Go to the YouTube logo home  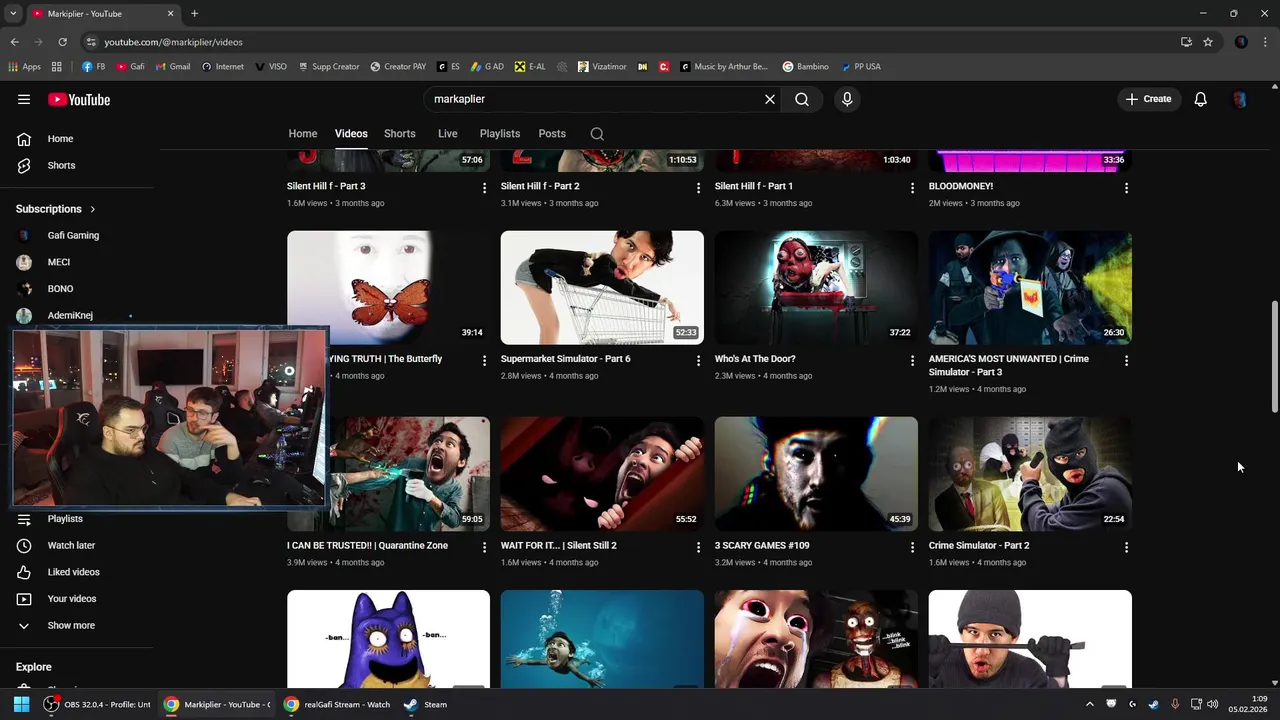[79, 99]
